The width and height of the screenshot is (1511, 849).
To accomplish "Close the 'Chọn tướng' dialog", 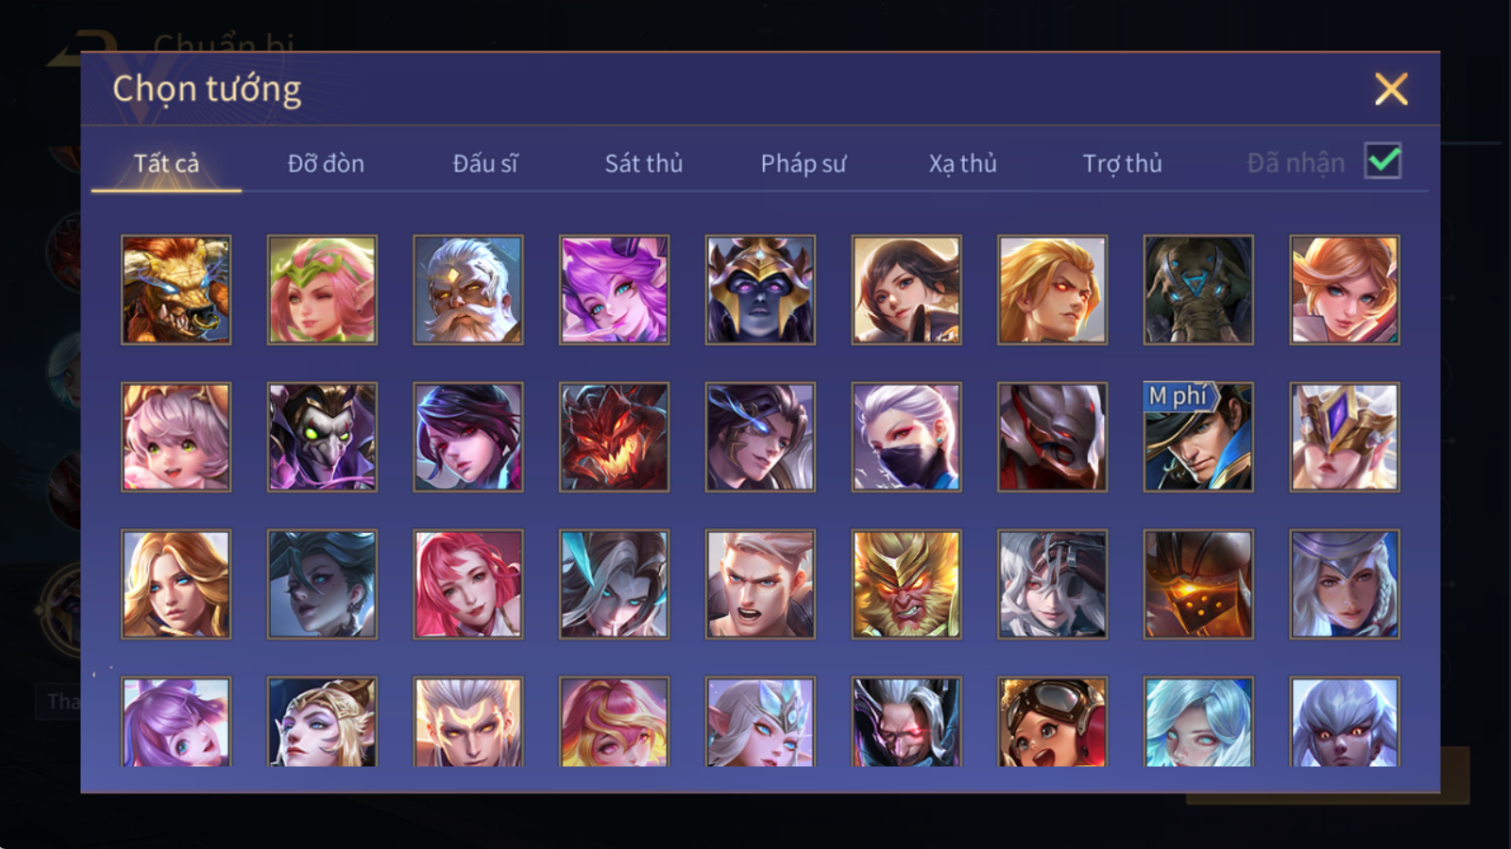I will click(1391, 89).
